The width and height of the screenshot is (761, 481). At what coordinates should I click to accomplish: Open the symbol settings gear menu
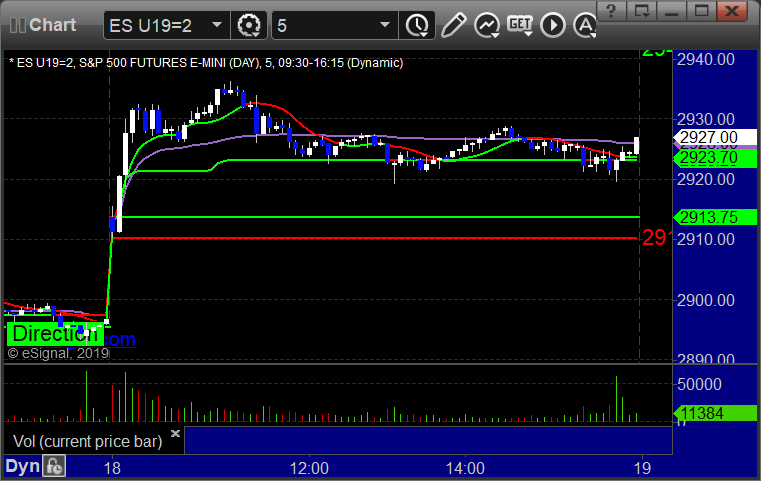(x=249, y=25)
